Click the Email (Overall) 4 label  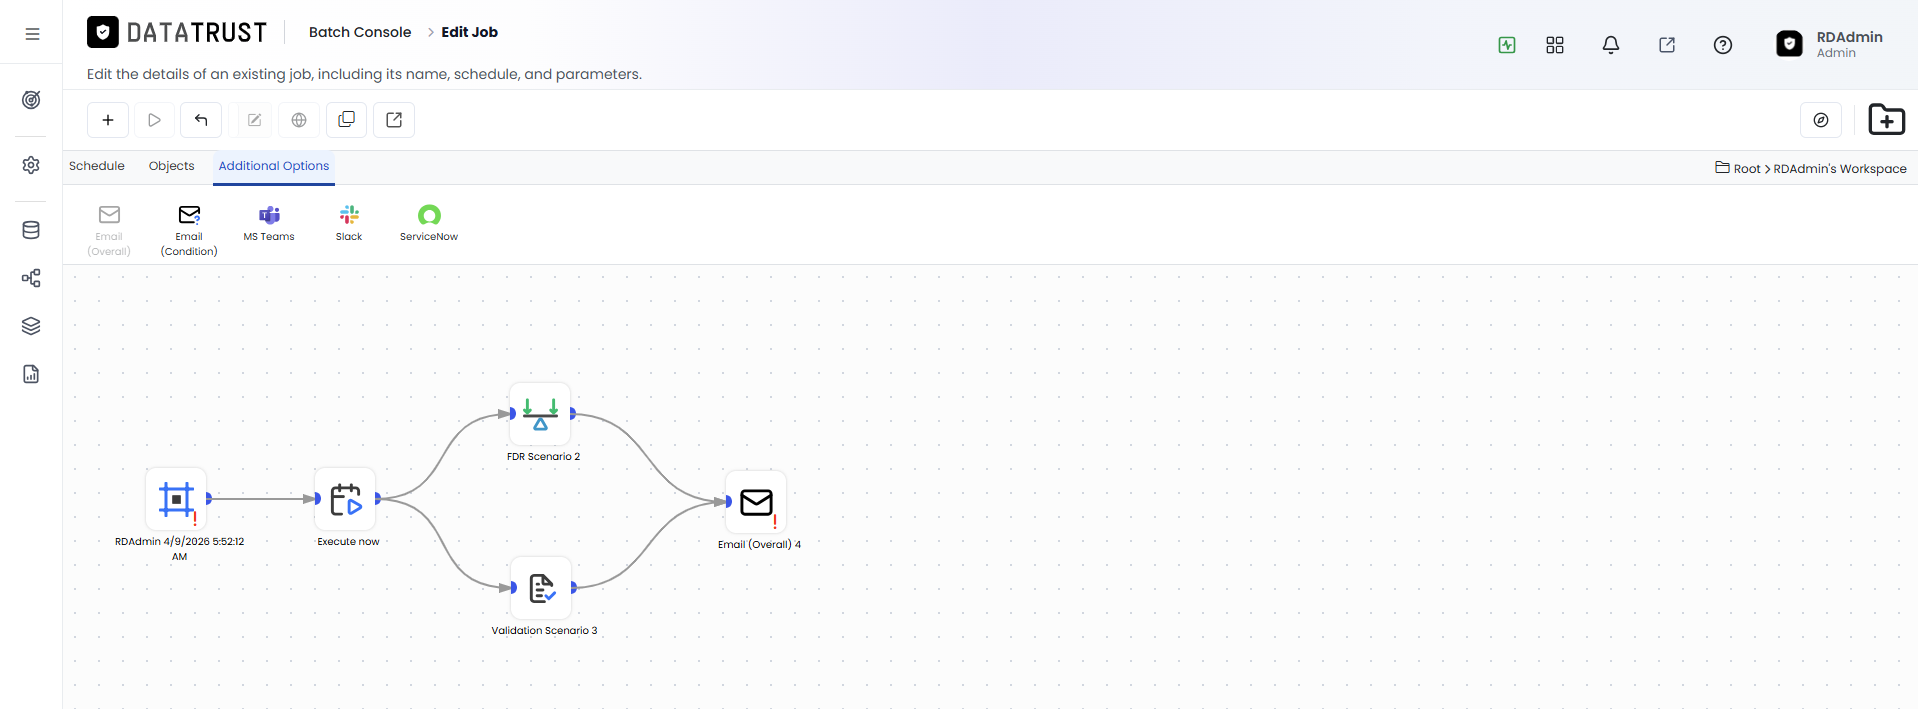point(759,545)
